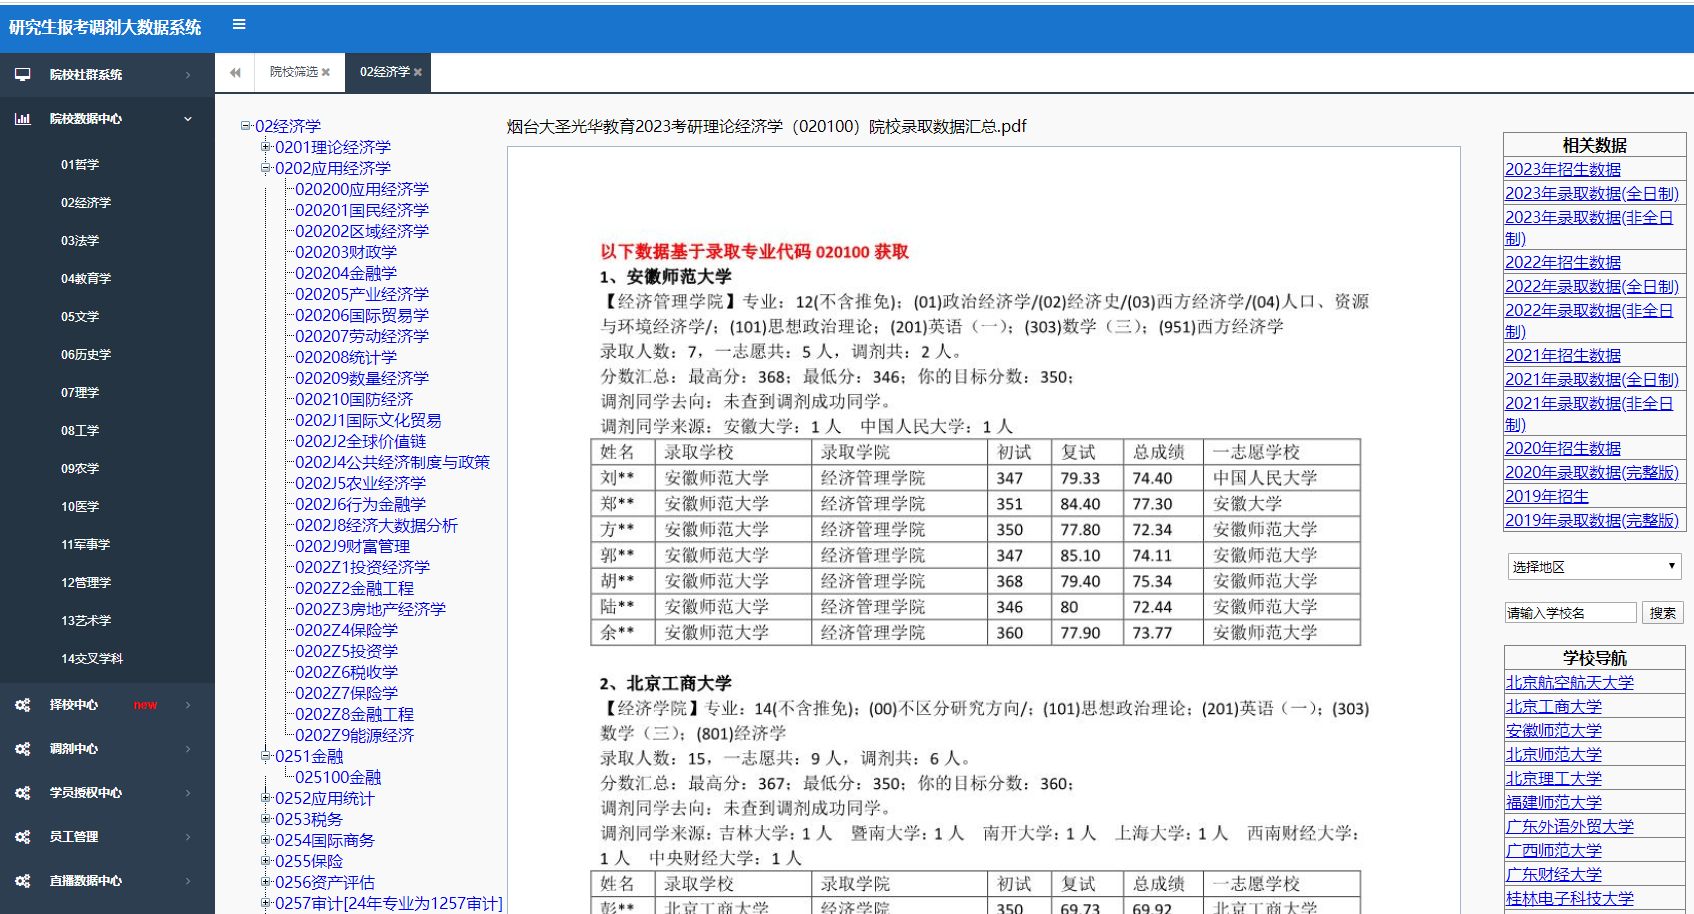Close the 02经济学 tab
Screen dimensions: 1694x914
pyautogui.click(x=418, y=73)
